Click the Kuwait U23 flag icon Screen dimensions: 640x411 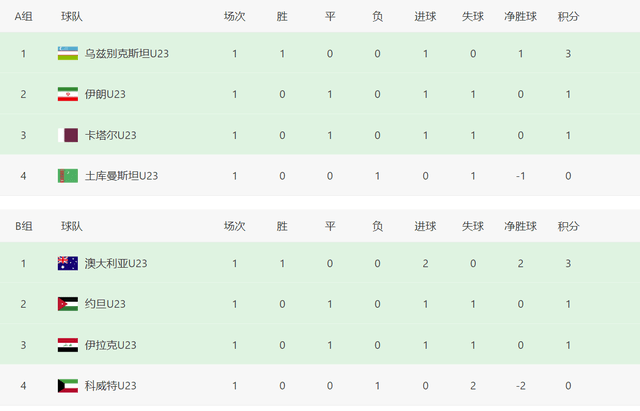coord(68,386)
